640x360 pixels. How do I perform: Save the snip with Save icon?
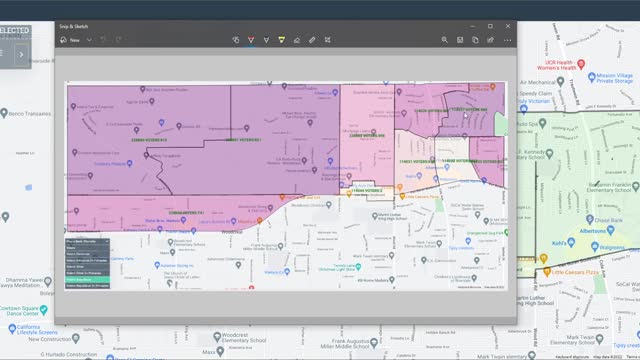click(460, 40)
